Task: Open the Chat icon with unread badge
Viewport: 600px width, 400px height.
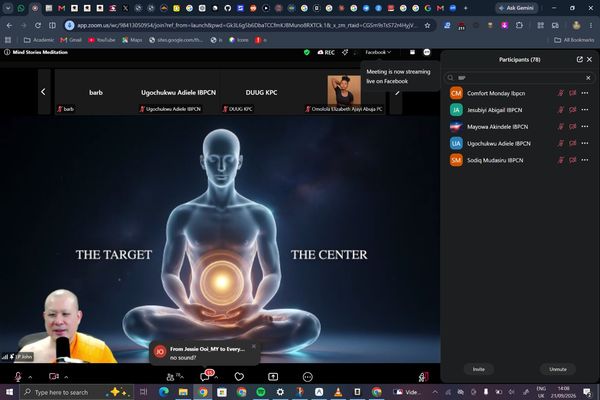Action: [x=205, y=376]
